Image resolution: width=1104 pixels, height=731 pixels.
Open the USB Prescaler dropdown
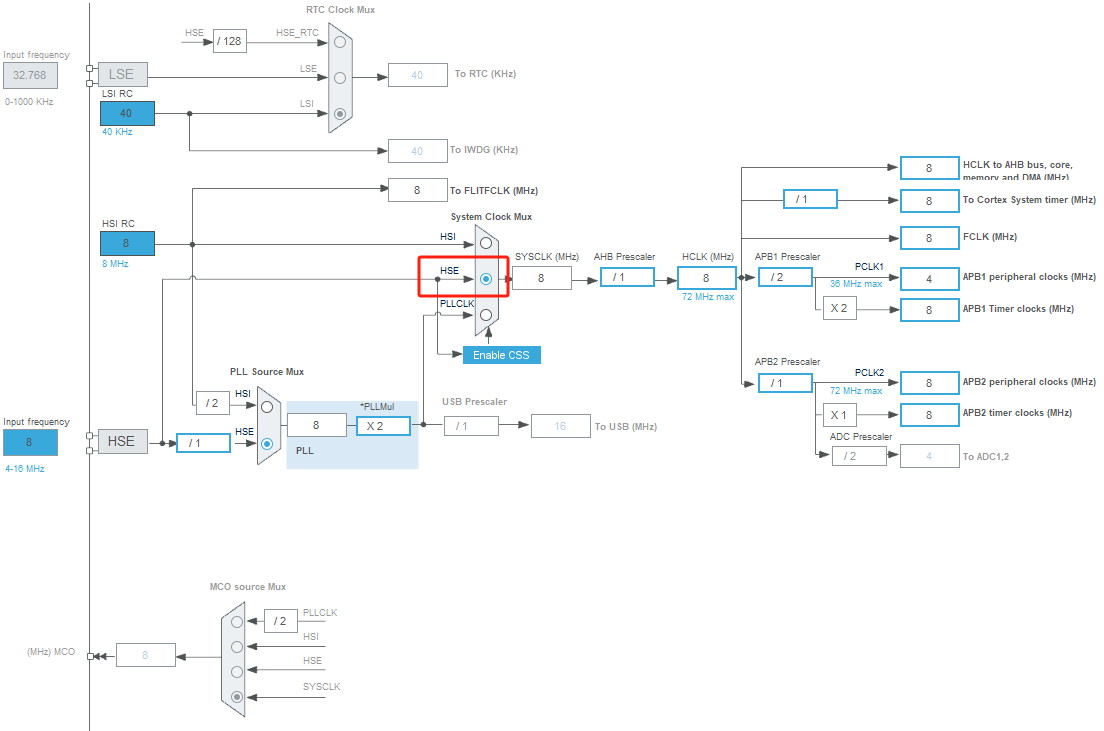pyautogui.click(x=470, y=425)
